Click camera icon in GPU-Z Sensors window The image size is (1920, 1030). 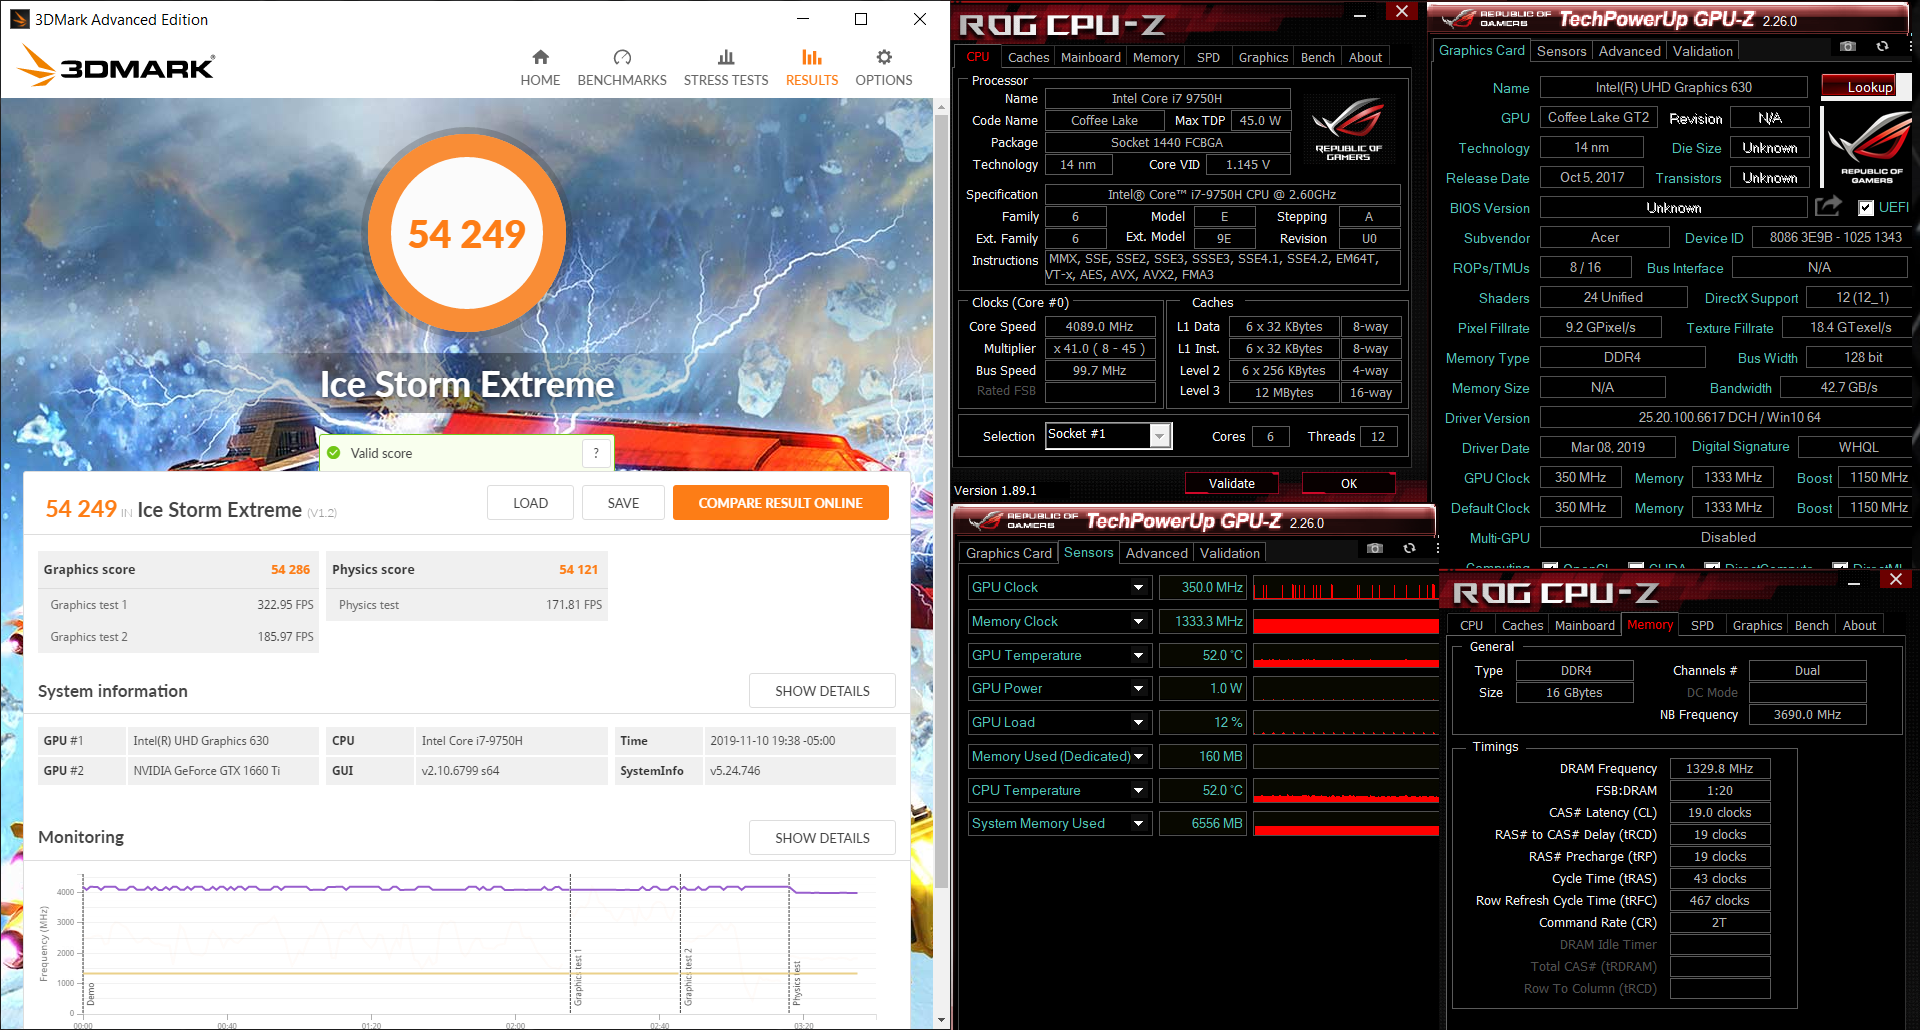1375,548
